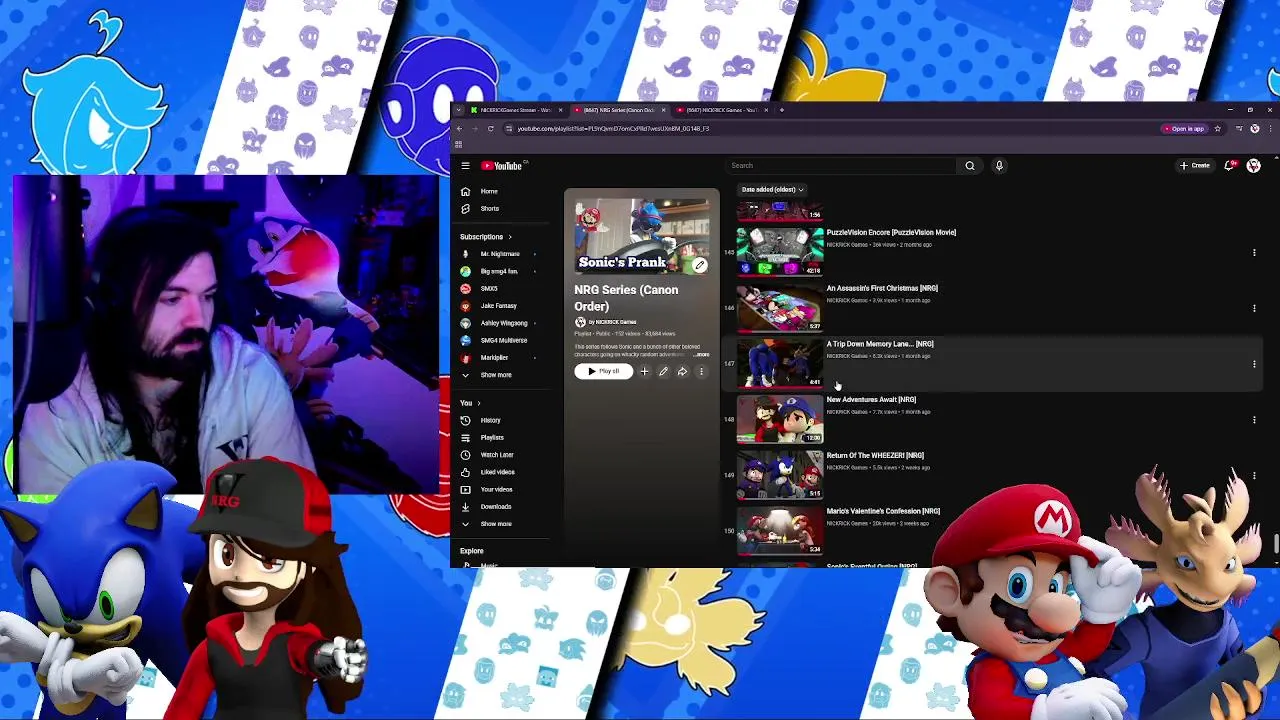Click the Create button
The height and width of the screenshot is (720, 1280).
(x=1195, y=165)
